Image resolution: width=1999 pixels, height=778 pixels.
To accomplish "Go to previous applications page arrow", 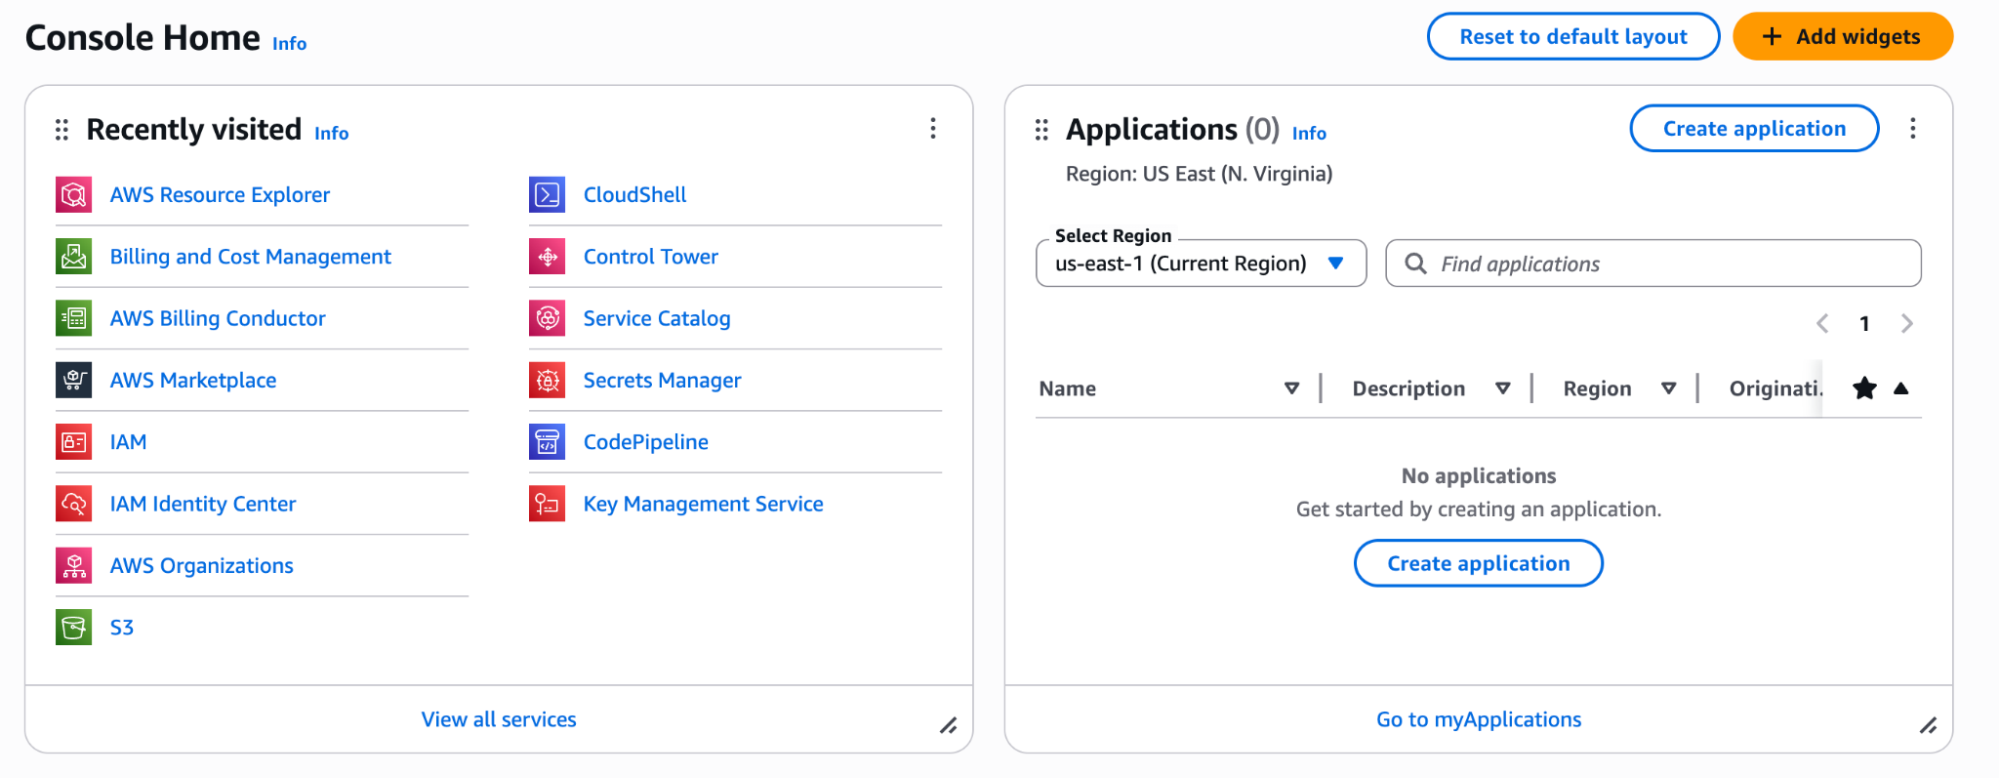I will coord(1822,323).
